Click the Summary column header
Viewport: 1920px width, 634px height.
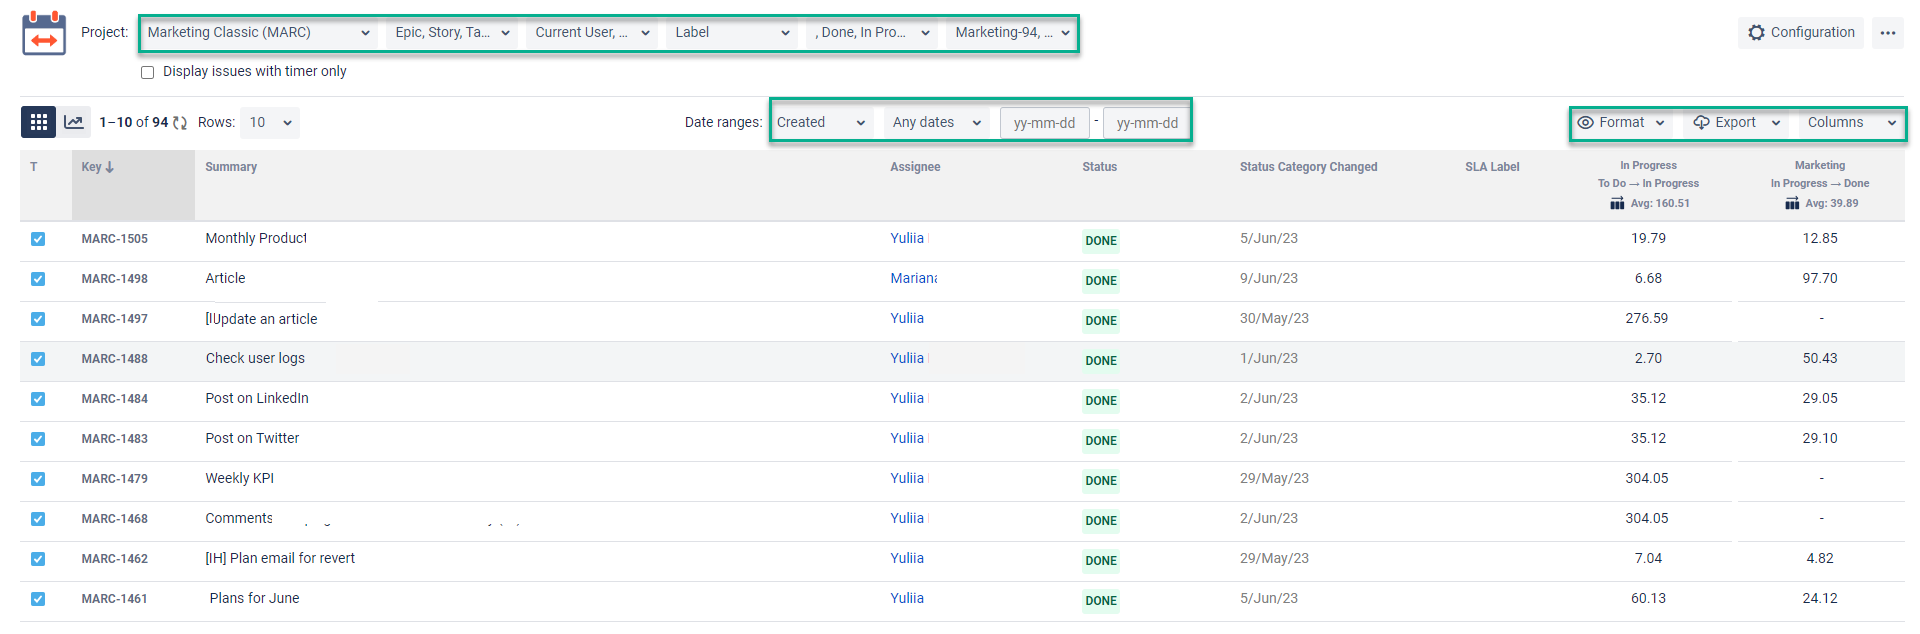pyautogui.click(x=231, y=167)
